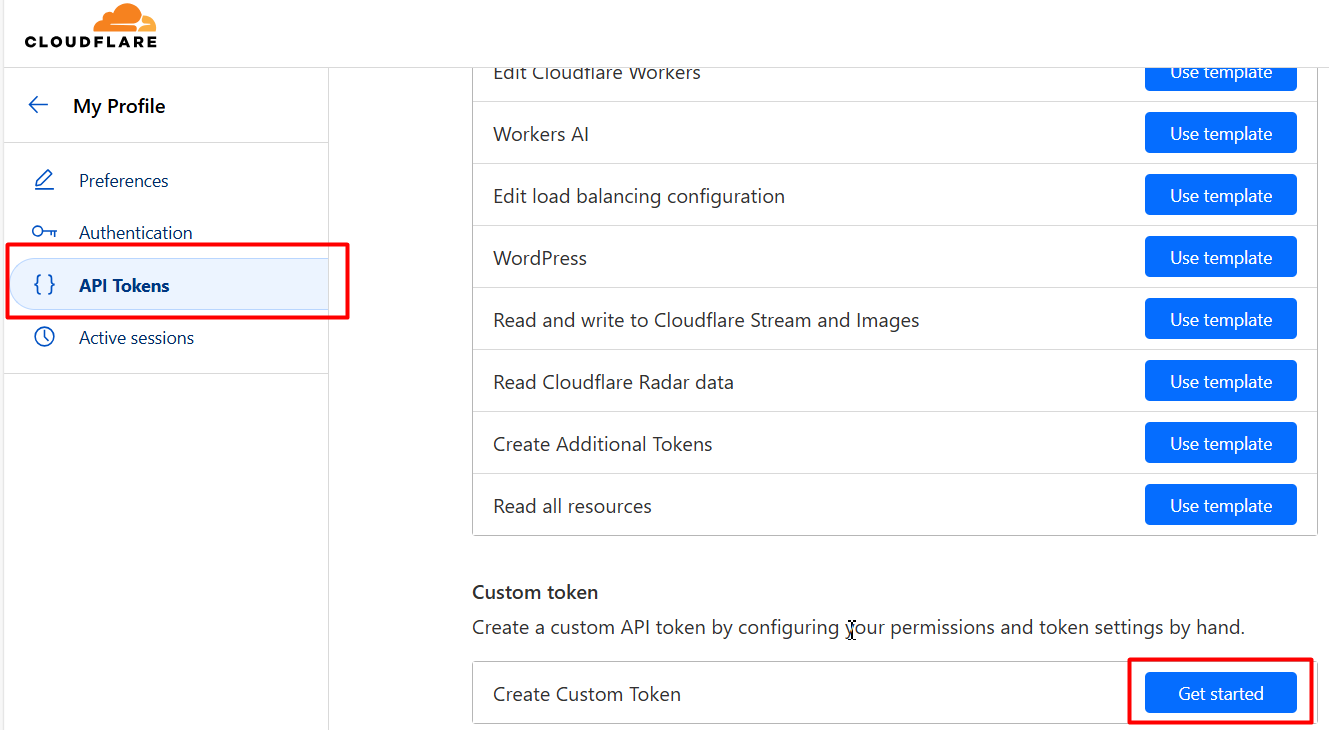Click the Preferences pencil icon
The height and width of the screenshot is (730, 1329).
[44, 180]
